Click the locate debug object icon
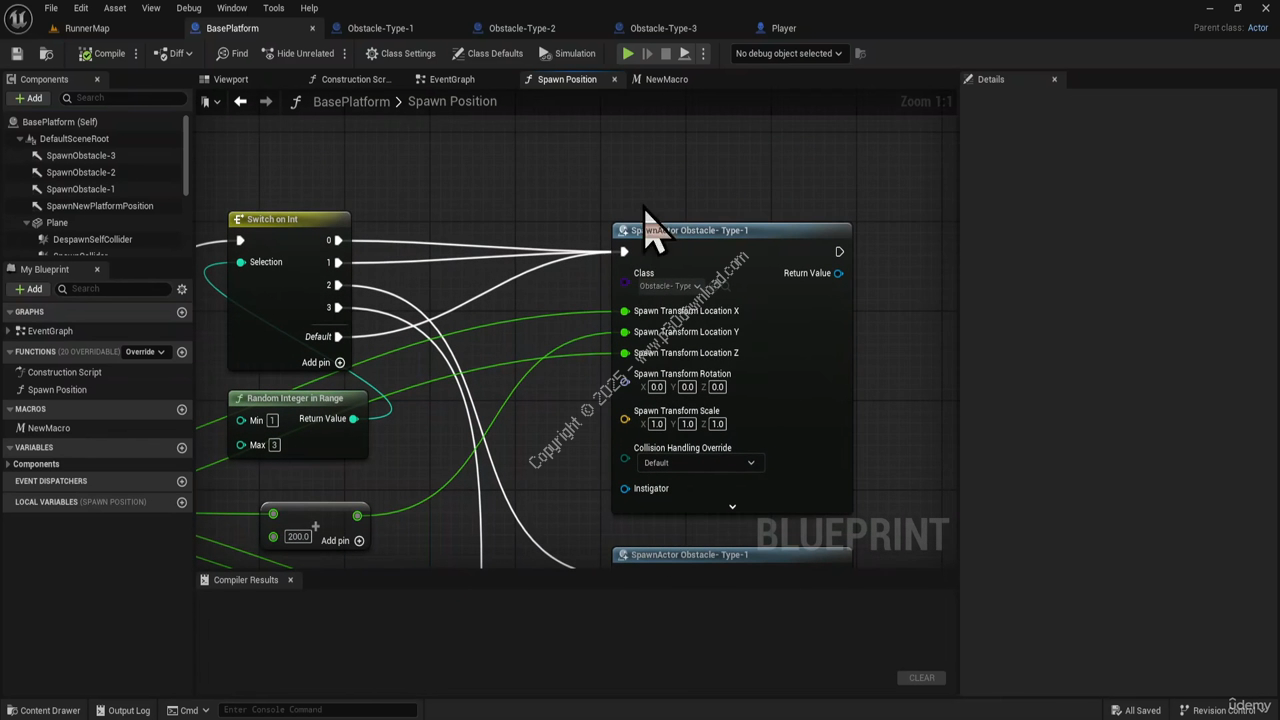 [x=861, y=53]
